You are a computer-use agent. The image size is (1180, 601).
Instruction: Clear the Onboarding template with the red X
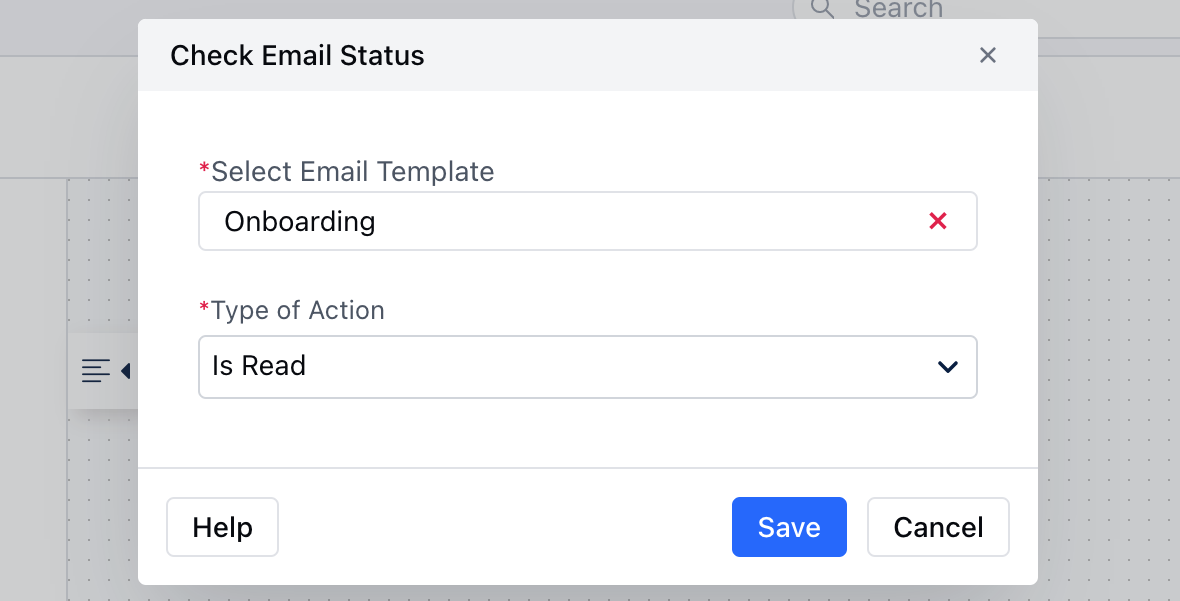(x=938, y=221)
